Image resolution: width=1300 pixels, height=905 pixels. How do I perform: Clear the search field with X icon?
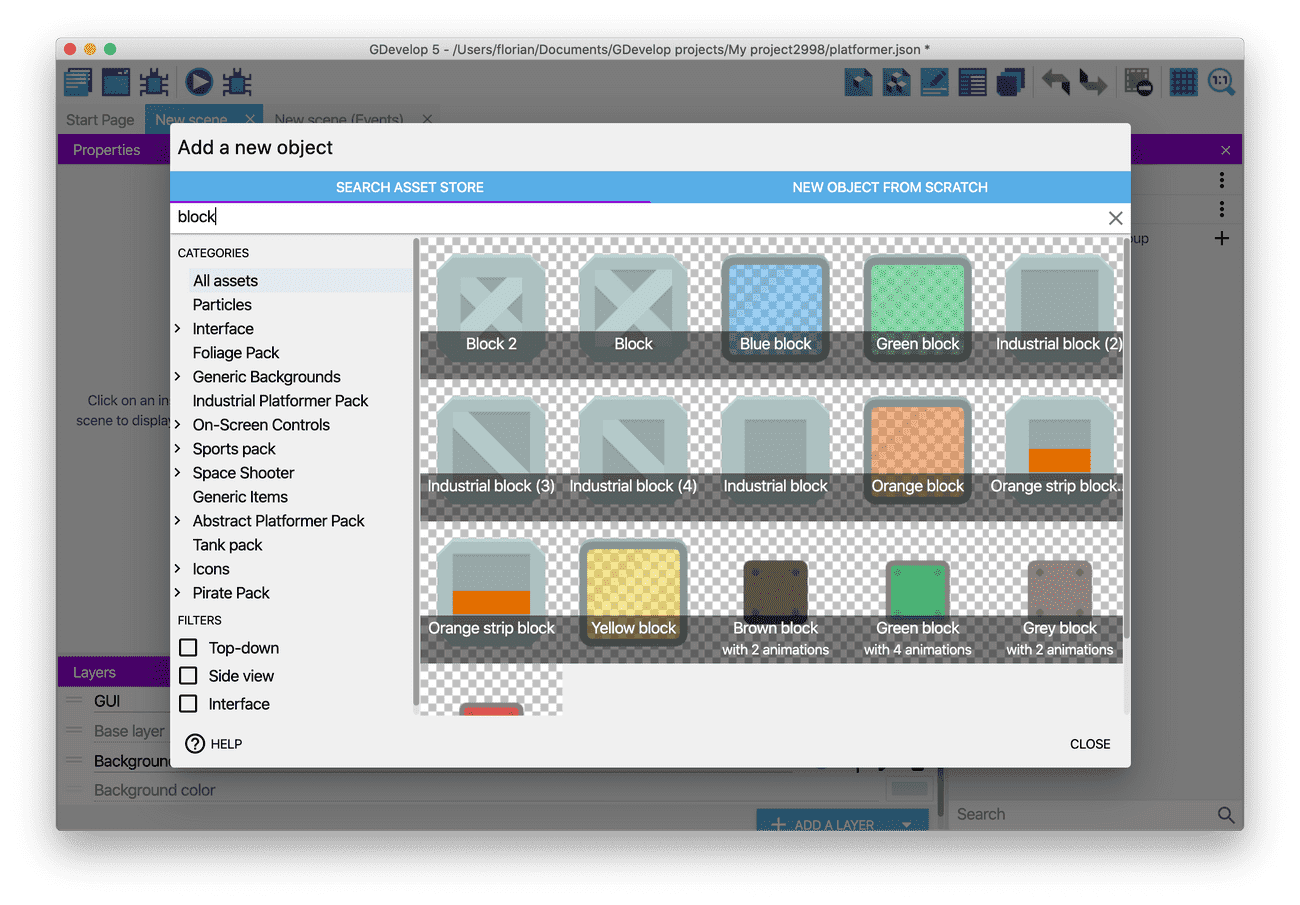tap(1115, 218)
